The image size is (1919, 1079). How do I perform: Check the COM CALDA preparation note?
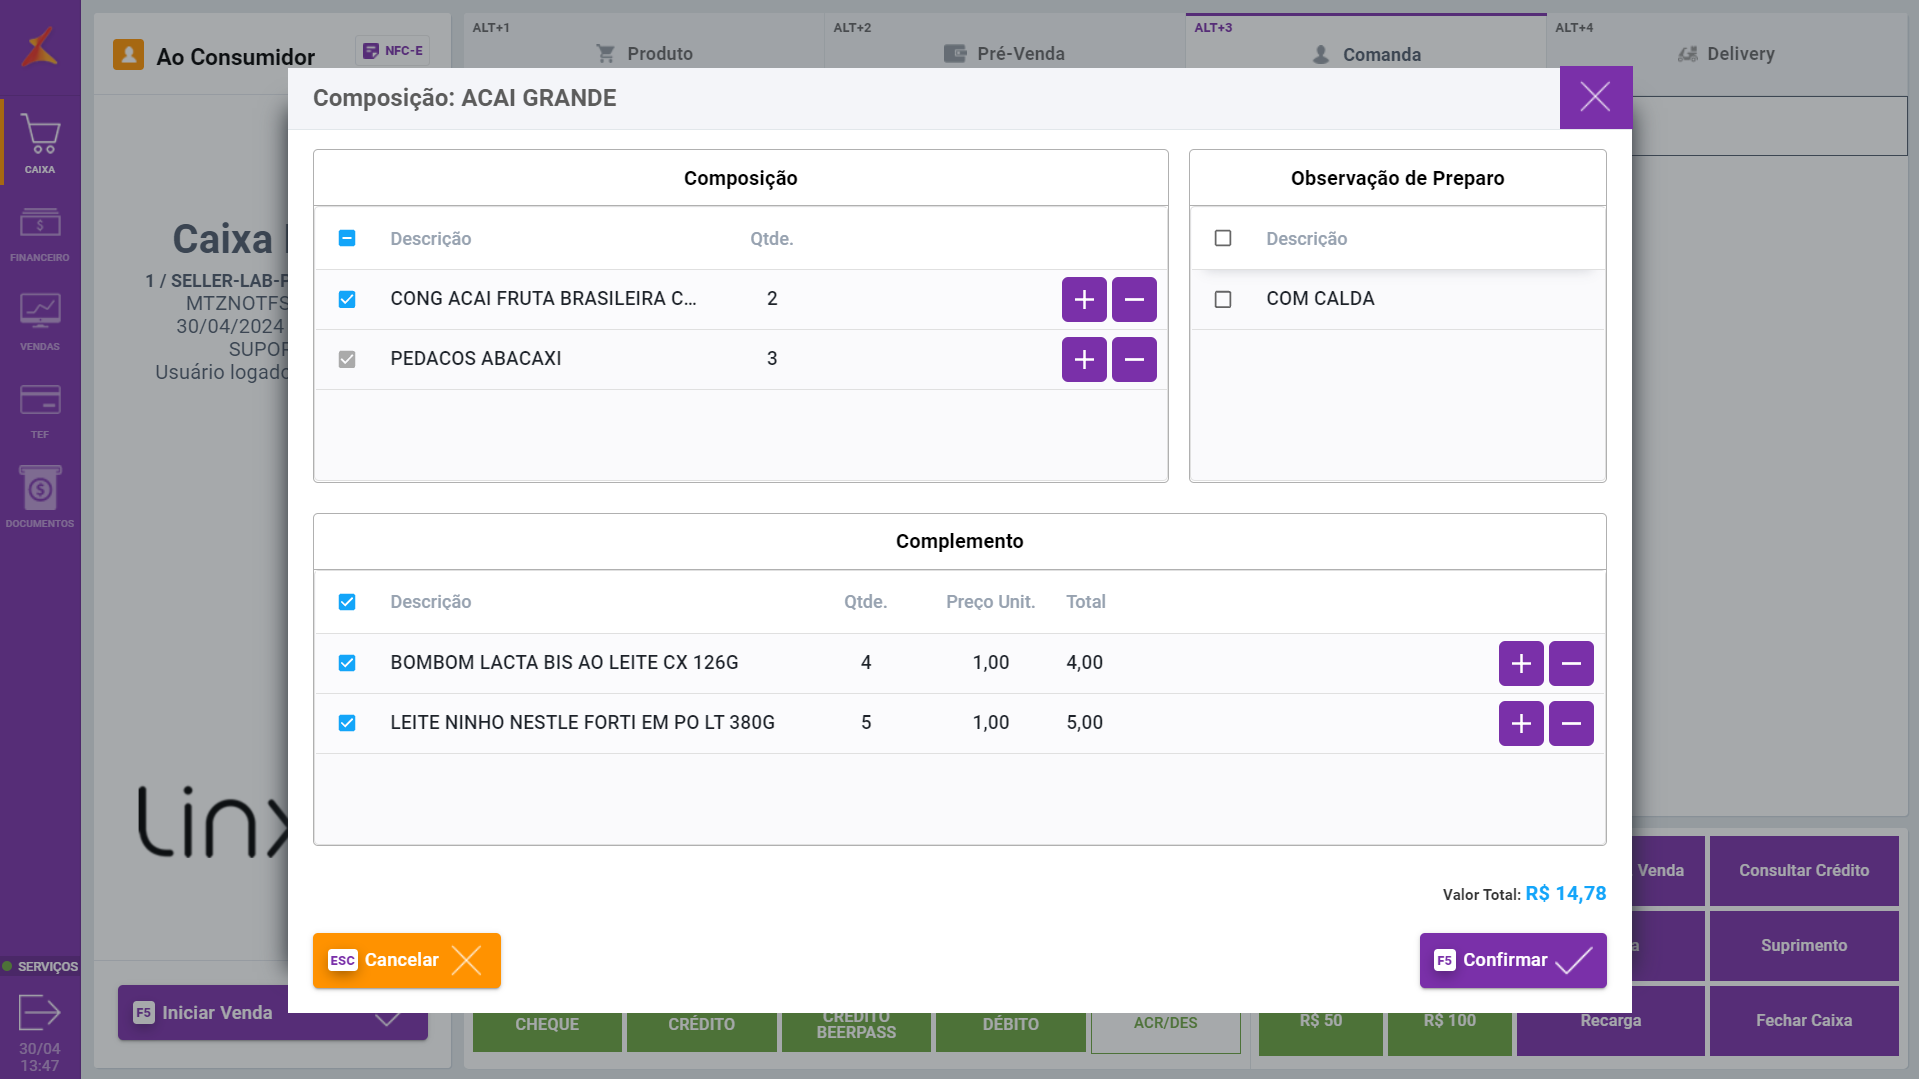(1223, 300)
